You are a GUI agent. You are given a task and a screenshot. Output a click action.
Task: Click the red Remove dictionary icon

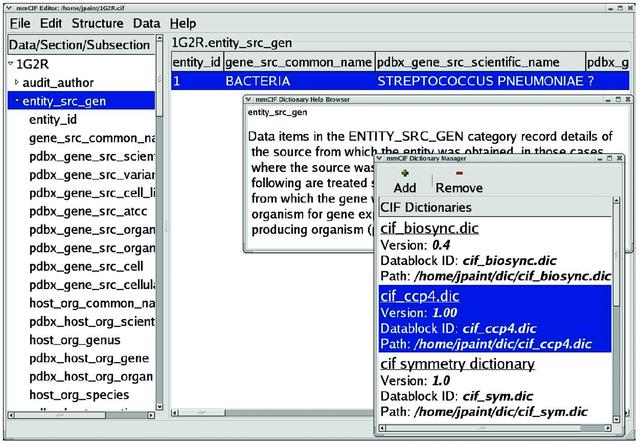point(459,173)
